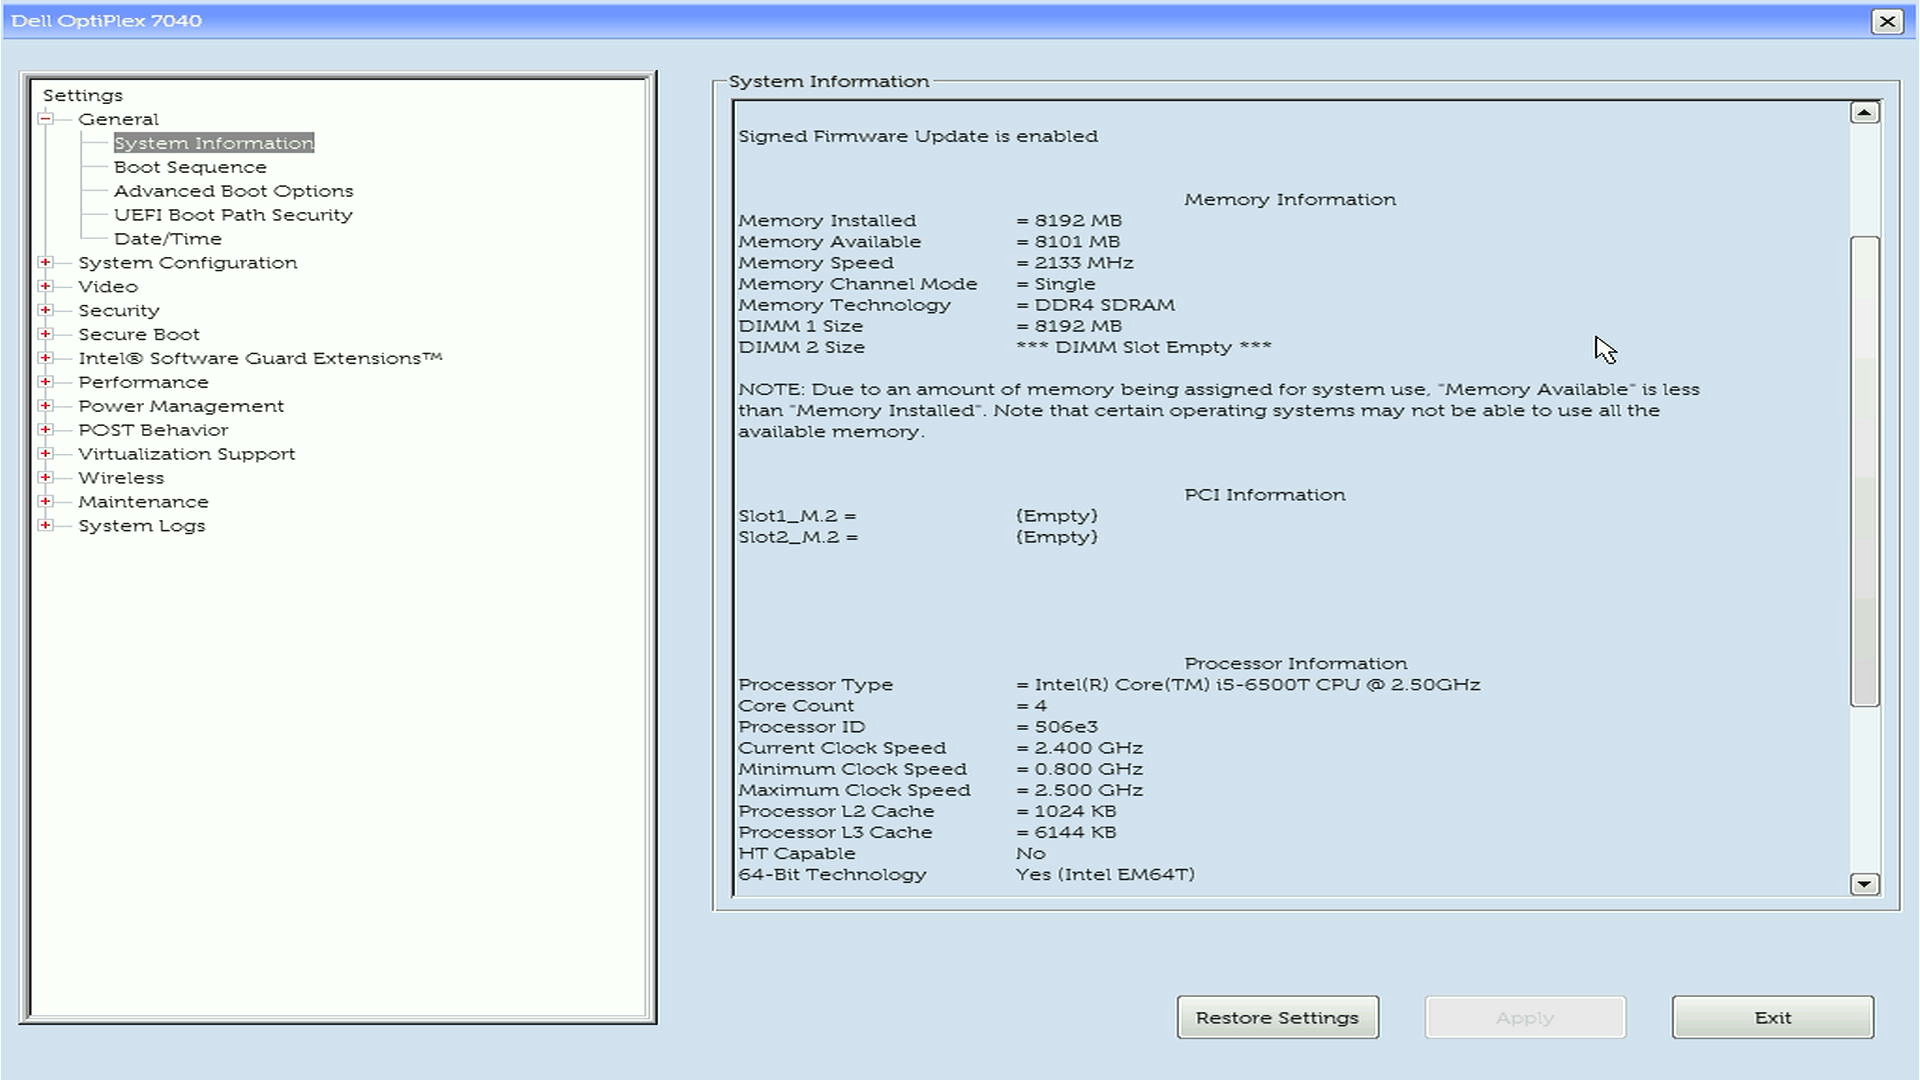Expand the Wireless node
The width and height of the screenshot is (1920, 1080).
tap(45, 479)
